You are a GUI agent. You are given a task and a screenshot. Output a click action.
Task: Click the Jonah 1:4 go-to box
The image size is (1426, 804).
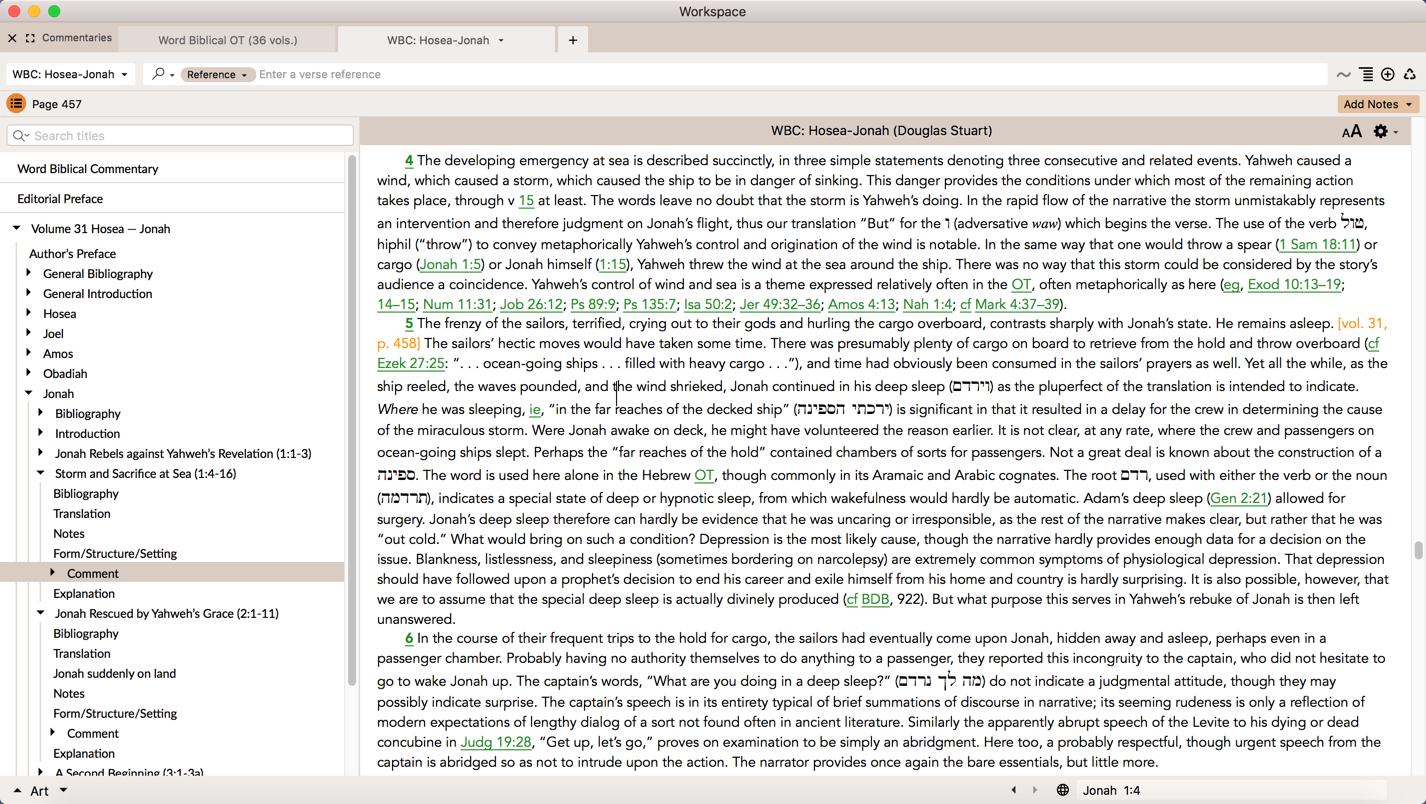pyautogui.click(x=1232, y=790)
